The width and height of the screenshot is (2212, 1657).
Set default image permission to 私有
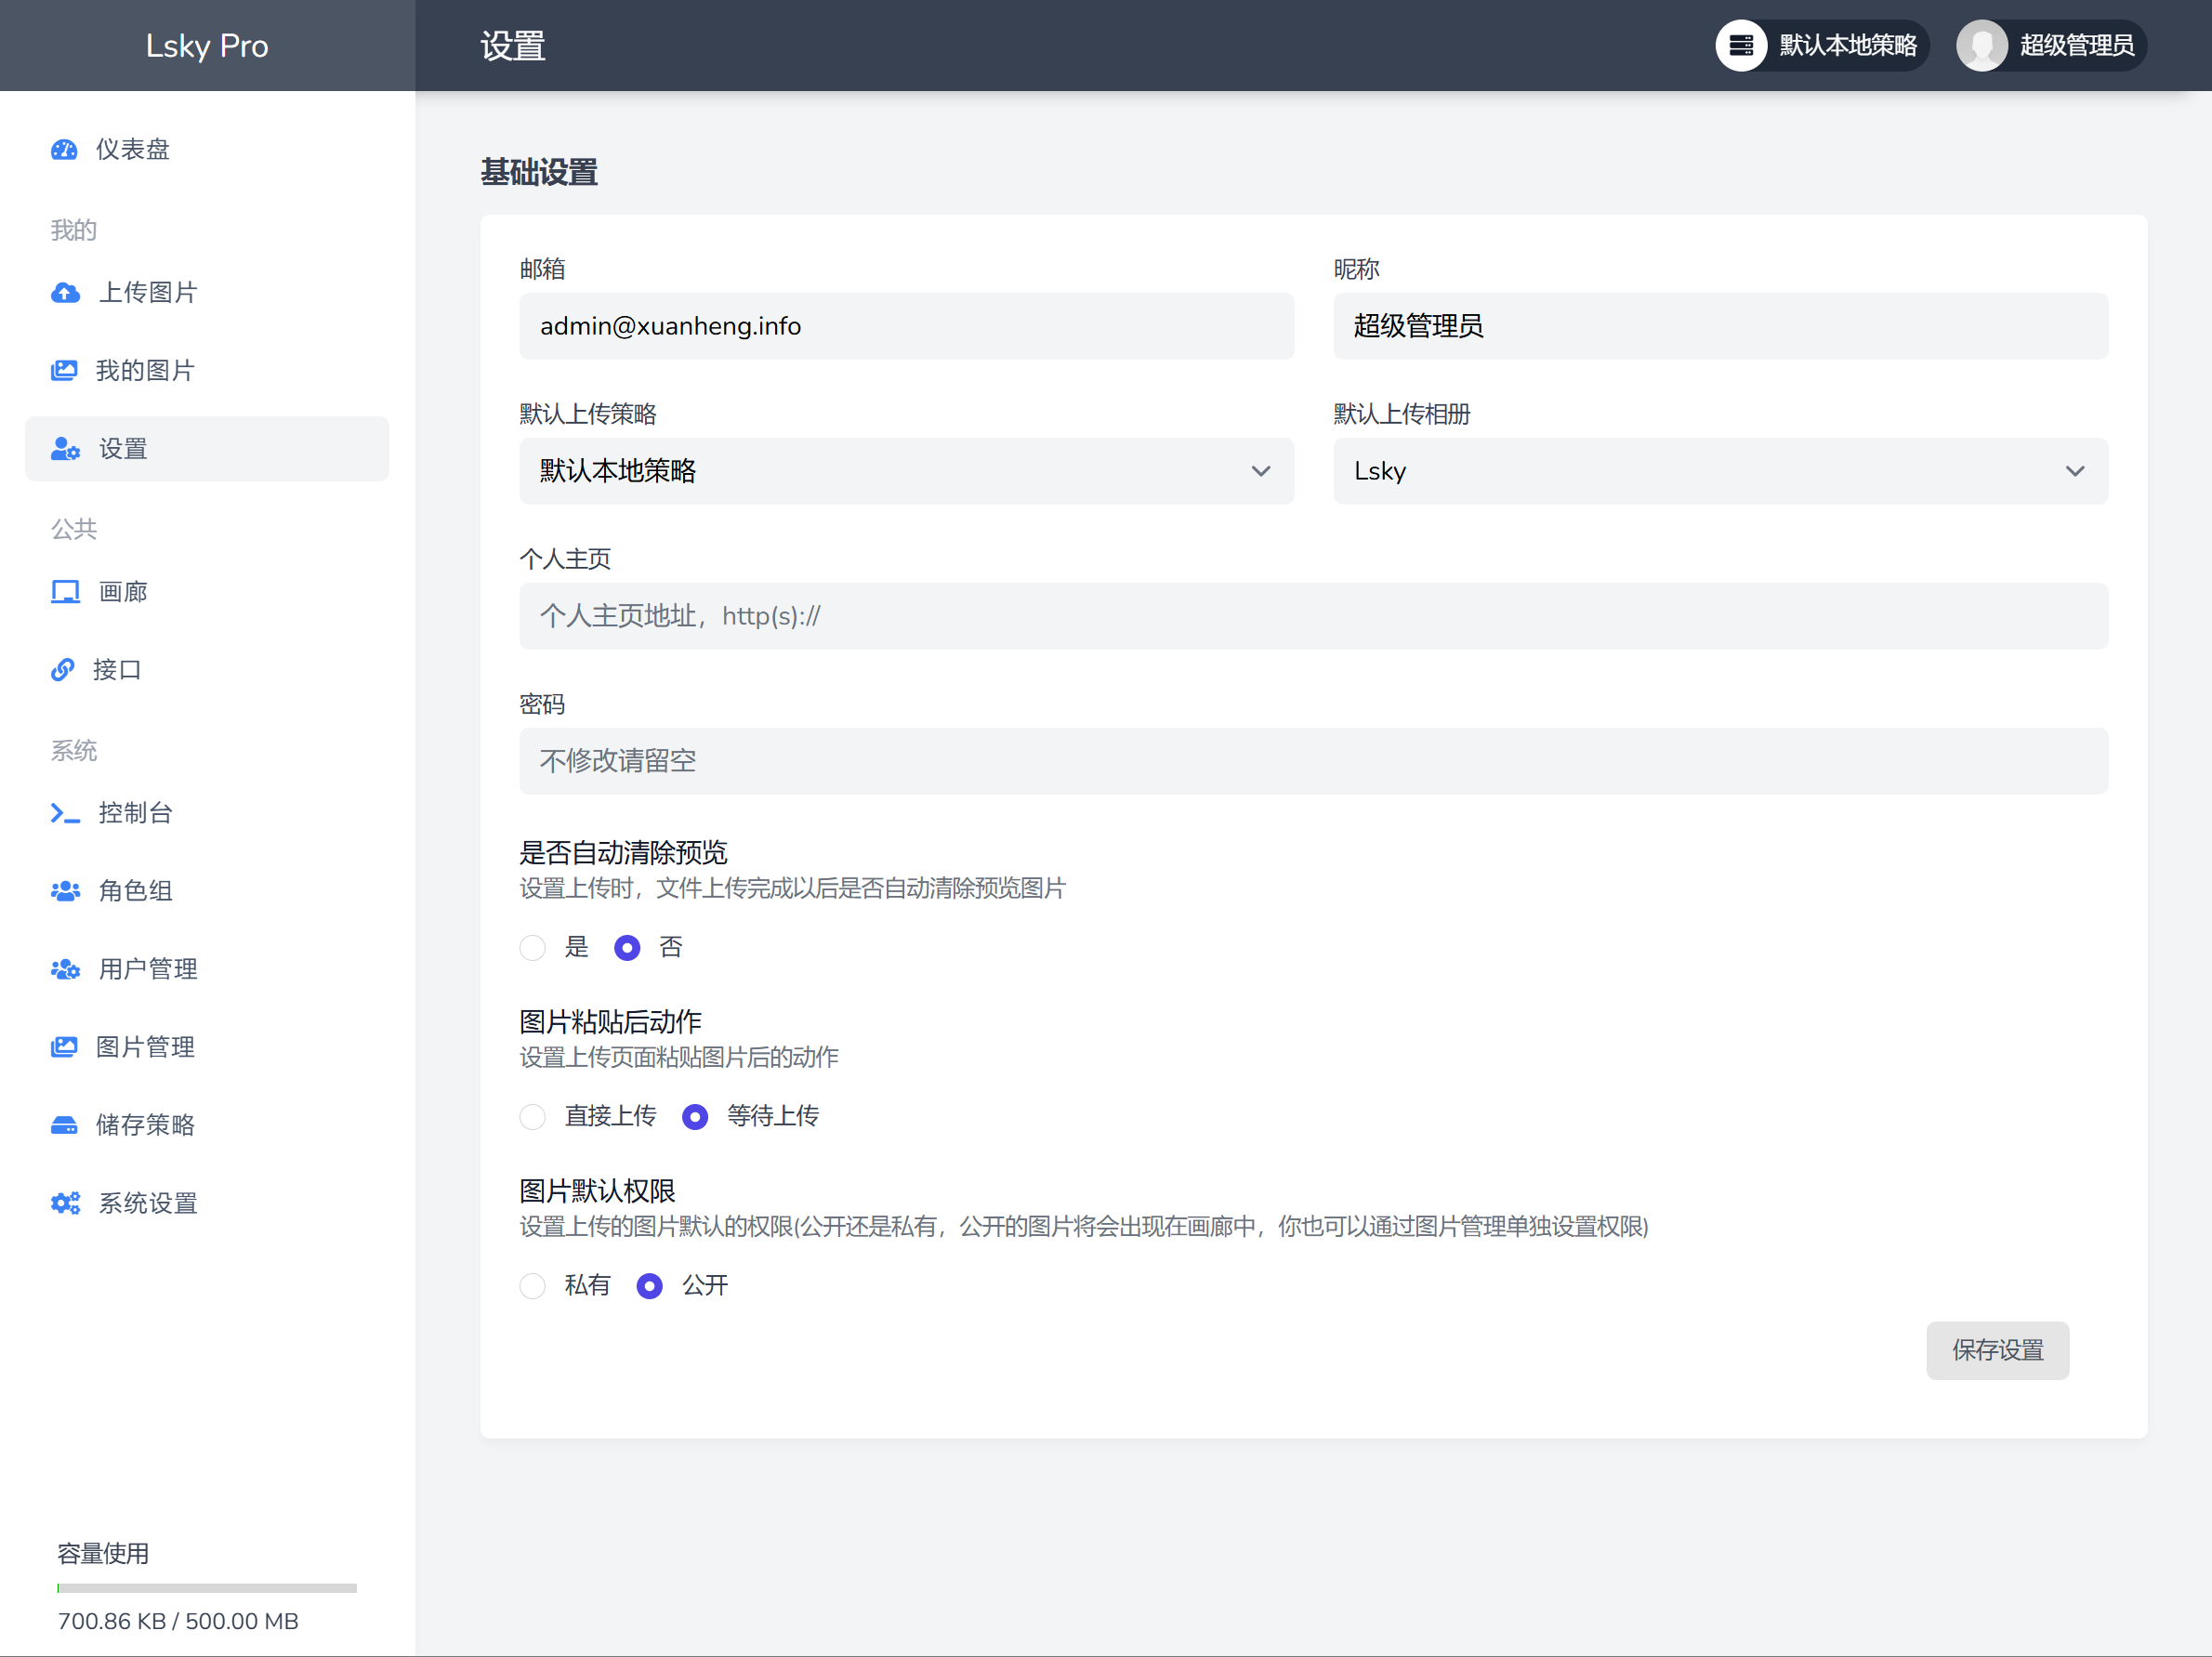[x=533, y=1286]
